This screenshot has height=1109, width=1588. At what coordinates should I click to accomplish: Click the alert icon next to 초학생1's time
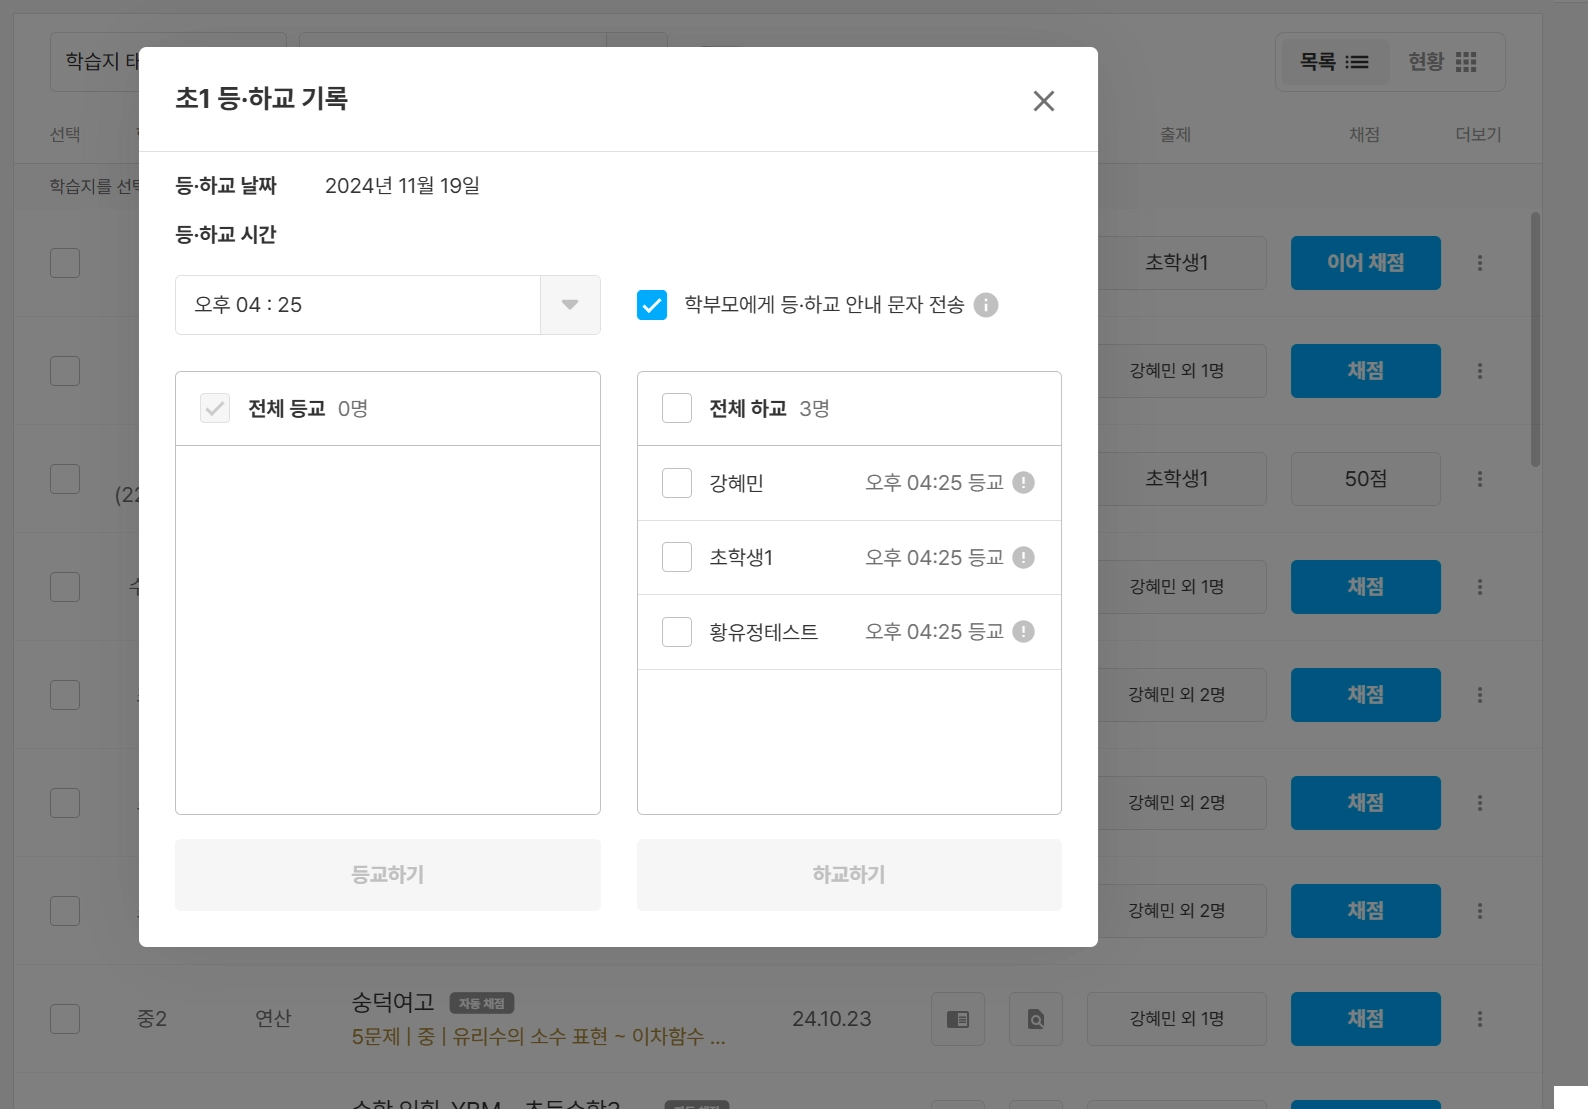coord(1023,558)
